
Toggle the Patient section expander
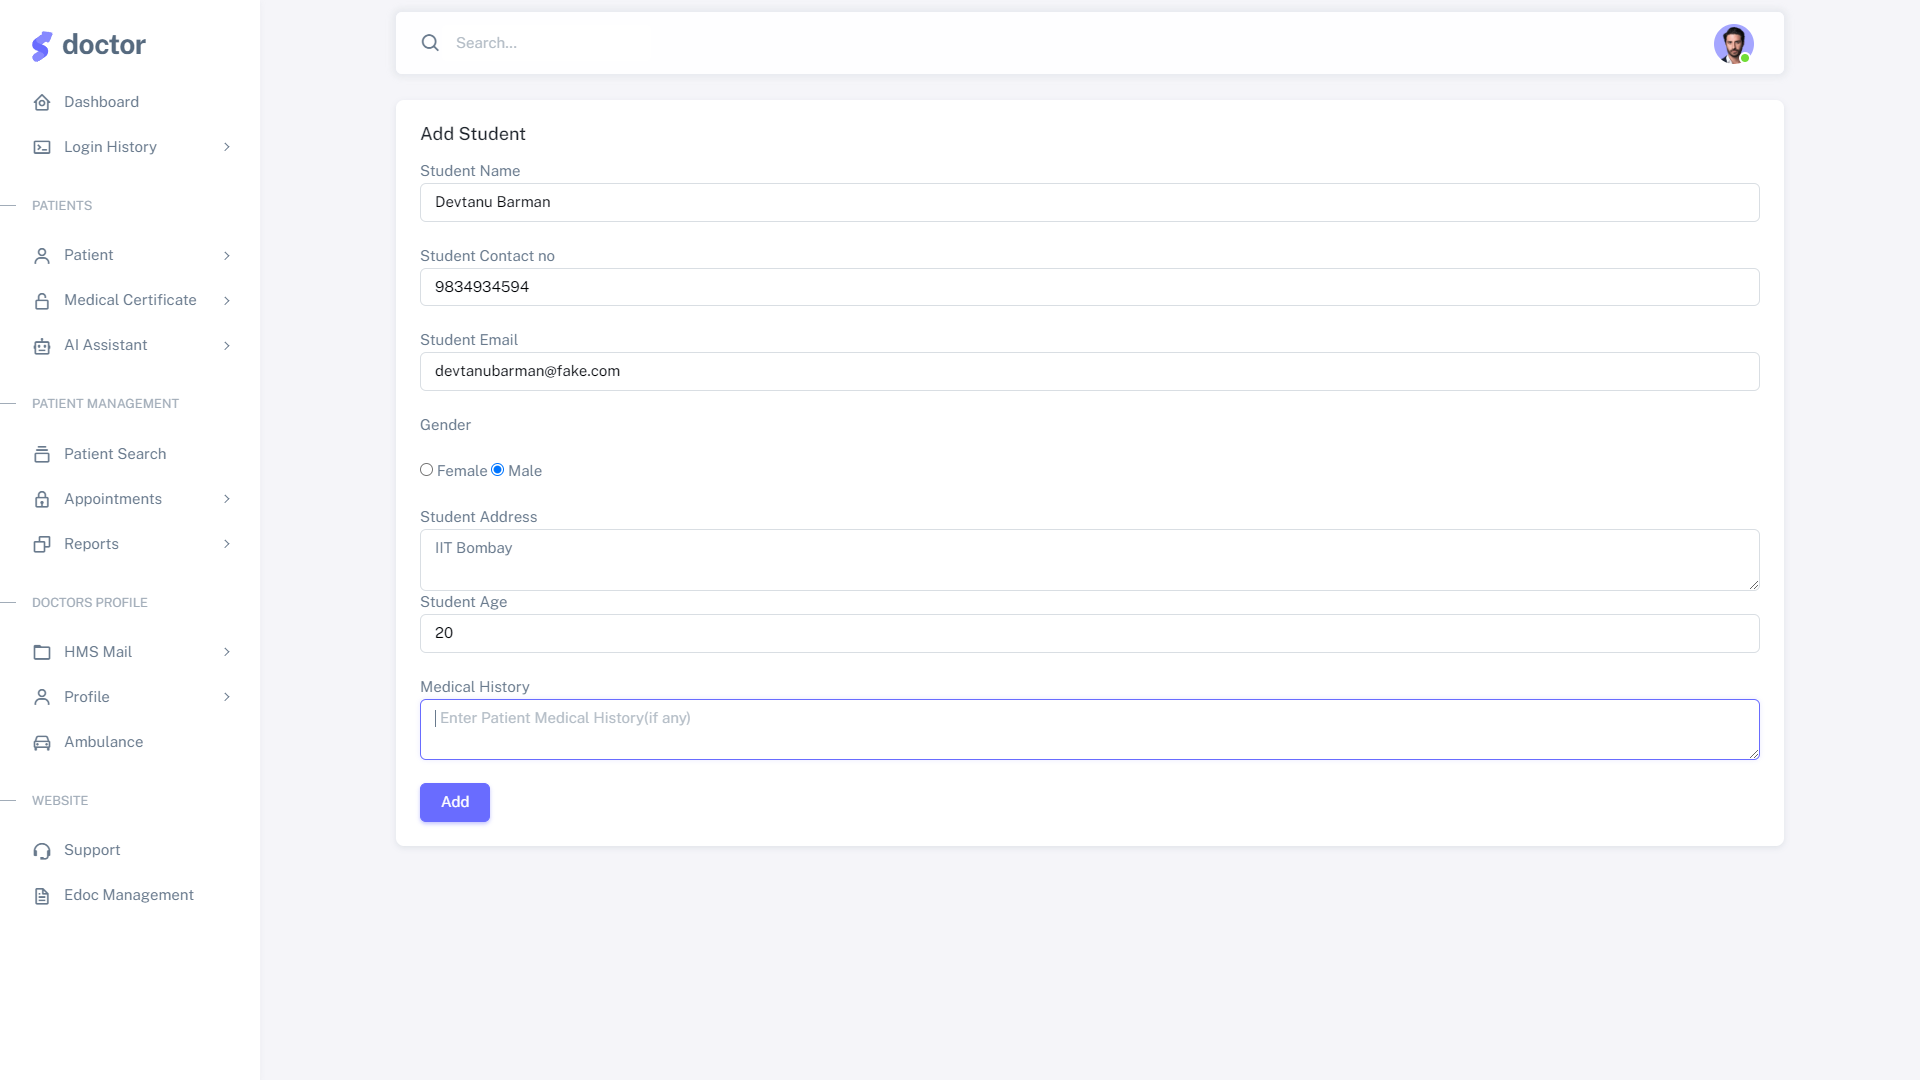[227, 255]
